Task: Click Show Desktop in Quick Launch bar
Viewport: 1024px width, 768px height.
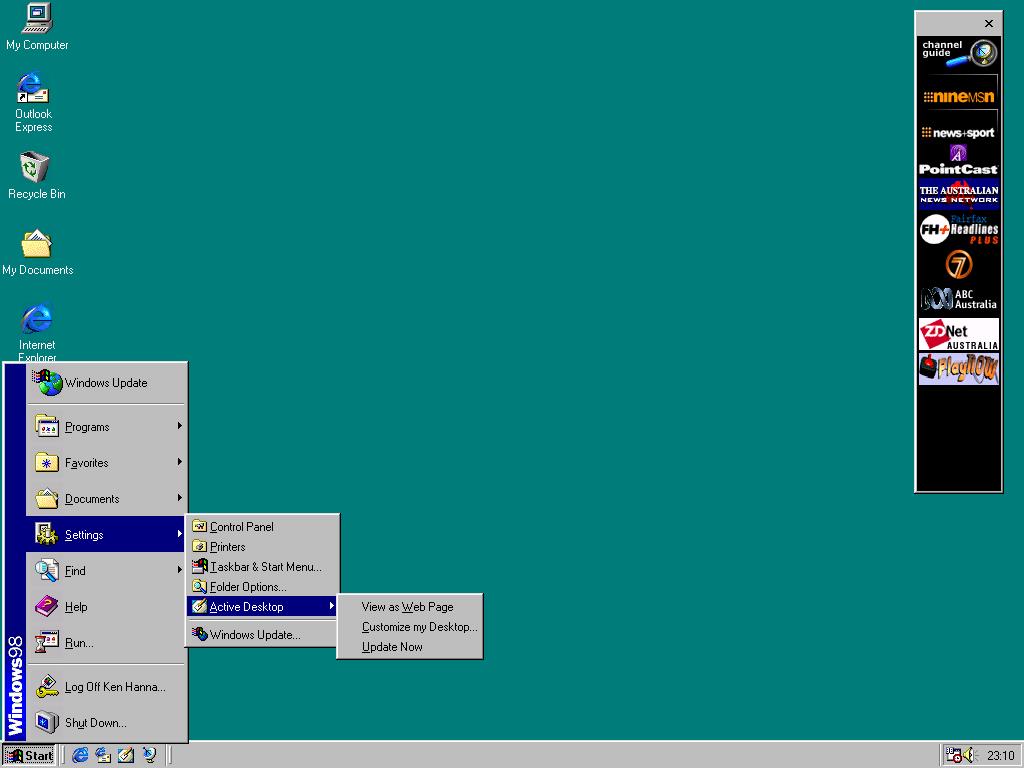Action: (x=126, y=756)
